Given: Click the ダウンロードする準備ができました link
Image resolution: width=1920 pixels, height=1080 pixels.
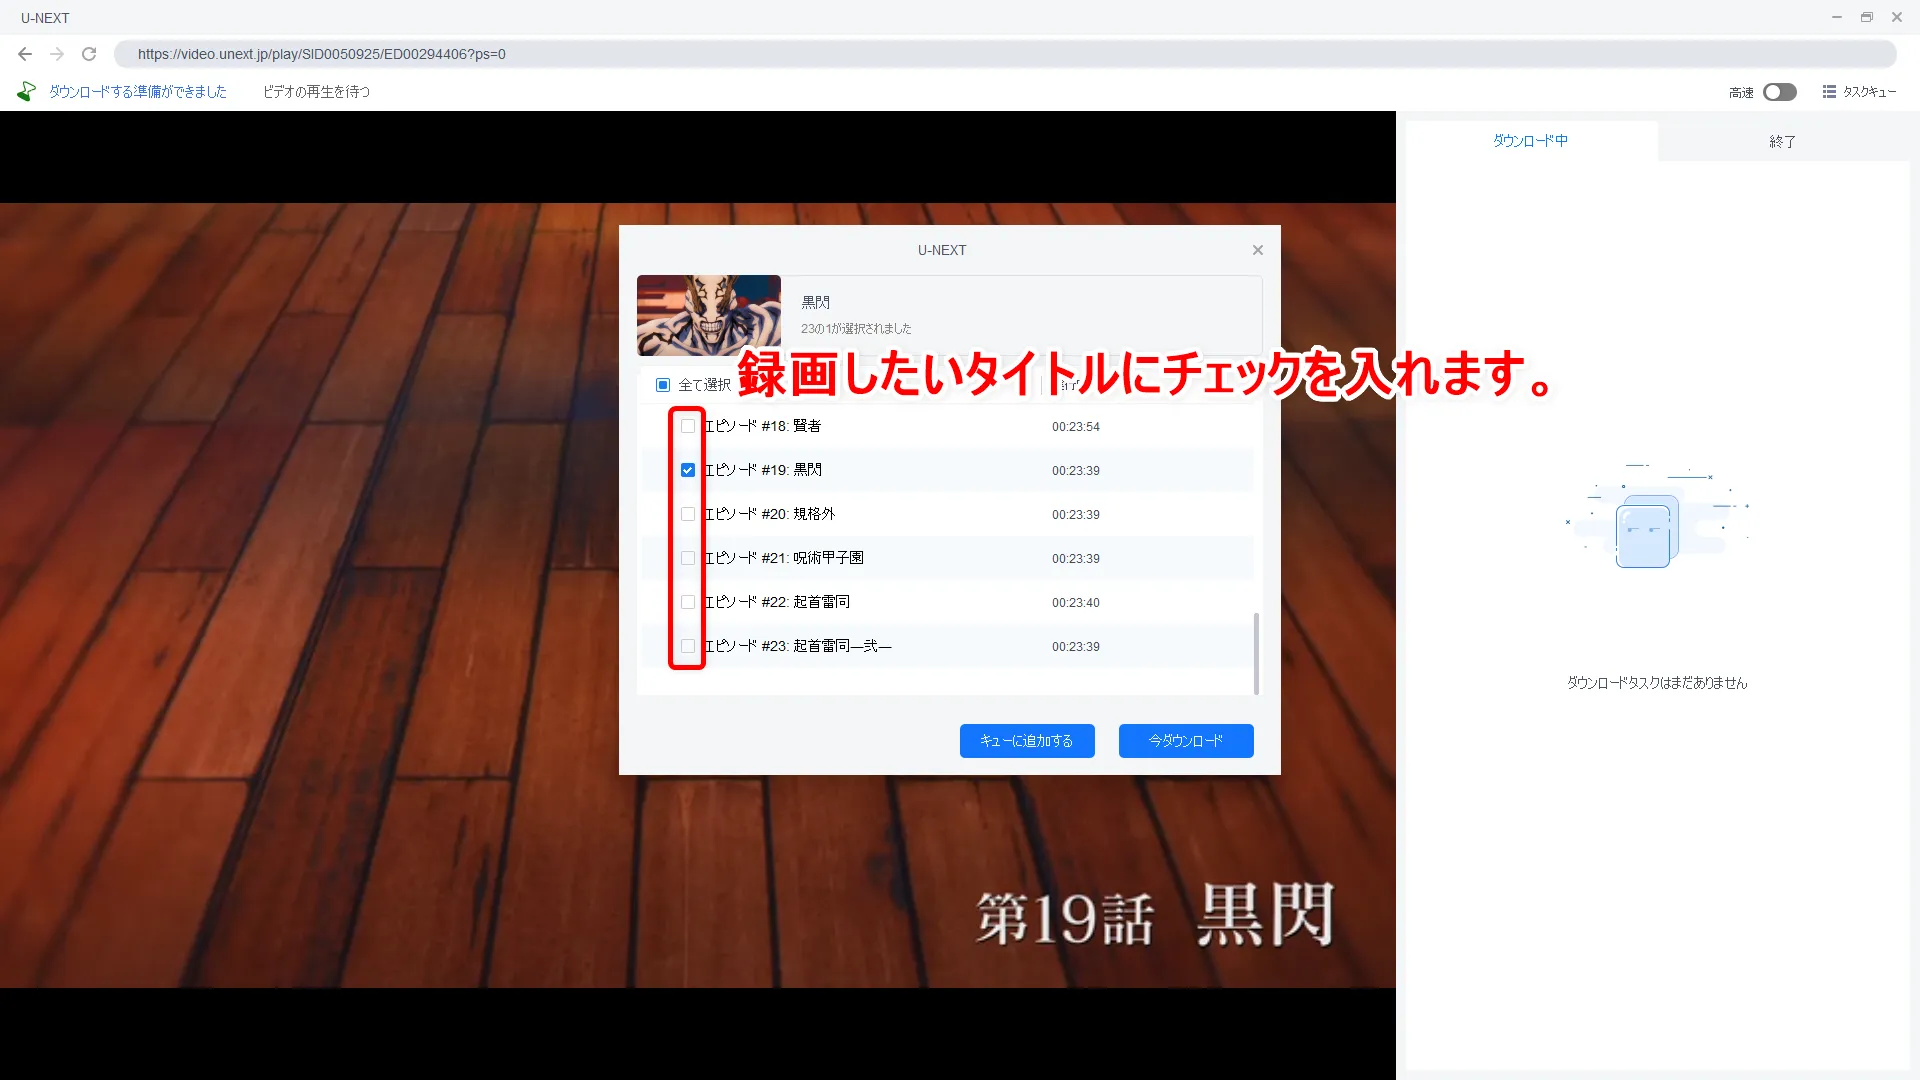Looking at the screenshot, I should click(138, 92).
